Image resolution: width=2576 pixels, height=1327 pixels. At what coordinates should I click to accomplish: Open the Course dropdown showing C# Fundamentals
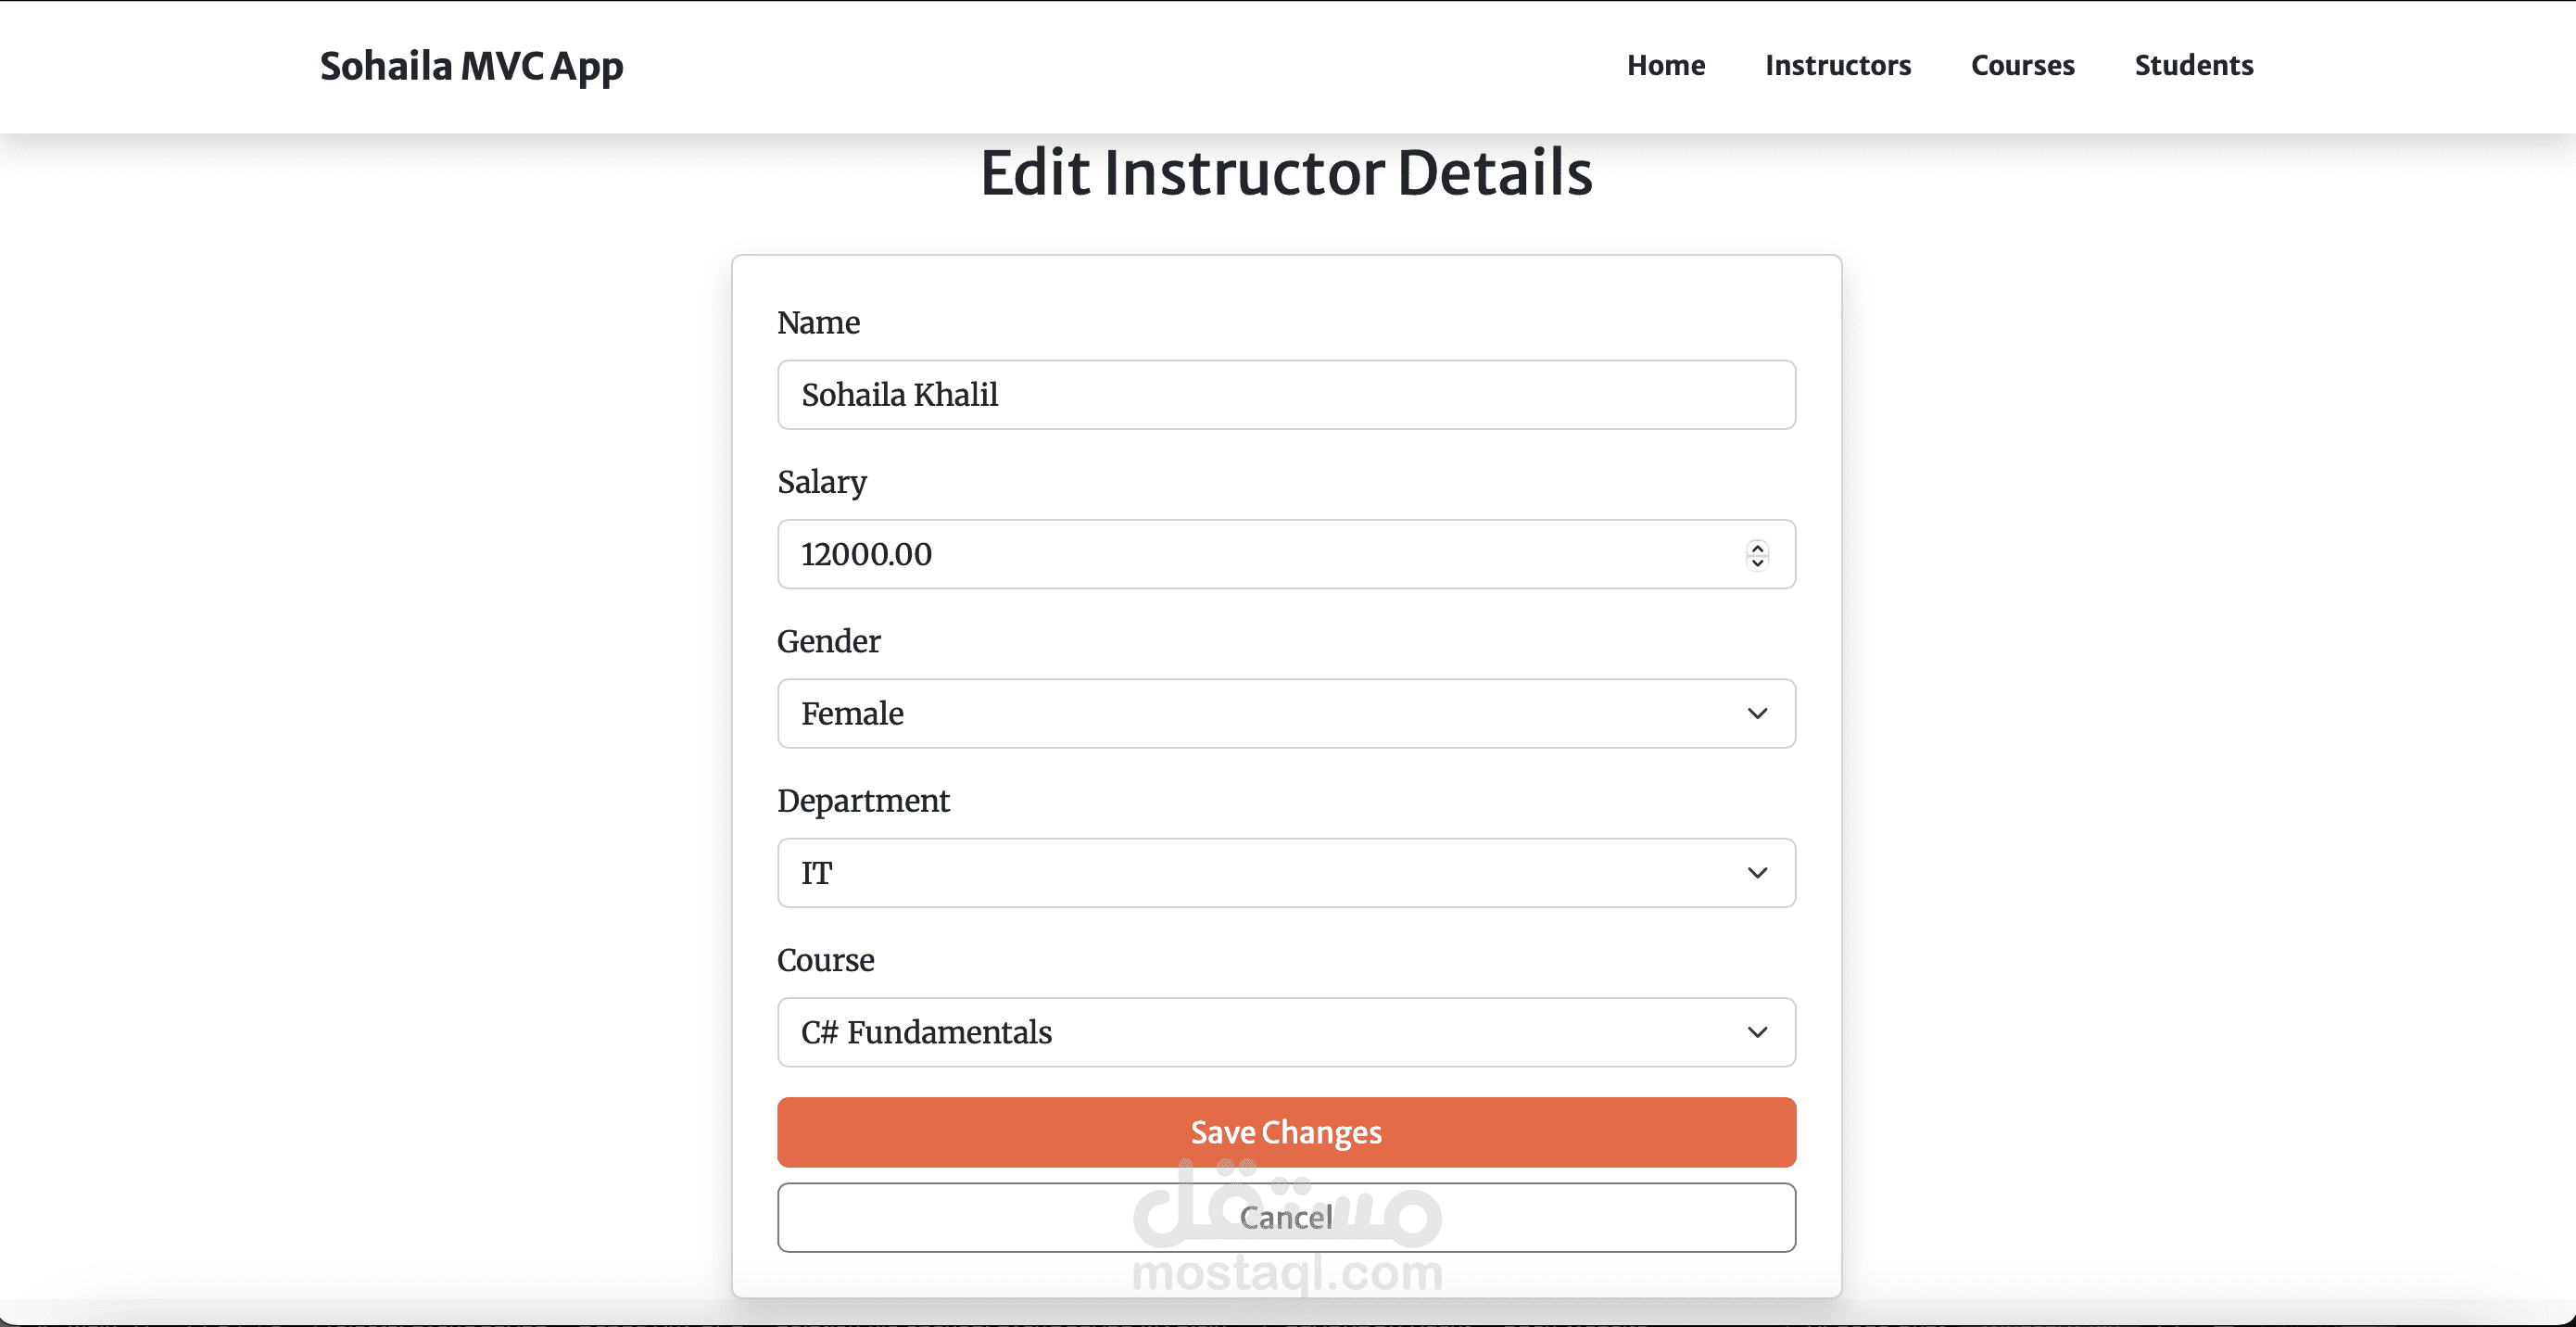[x=1285, y=1032]
